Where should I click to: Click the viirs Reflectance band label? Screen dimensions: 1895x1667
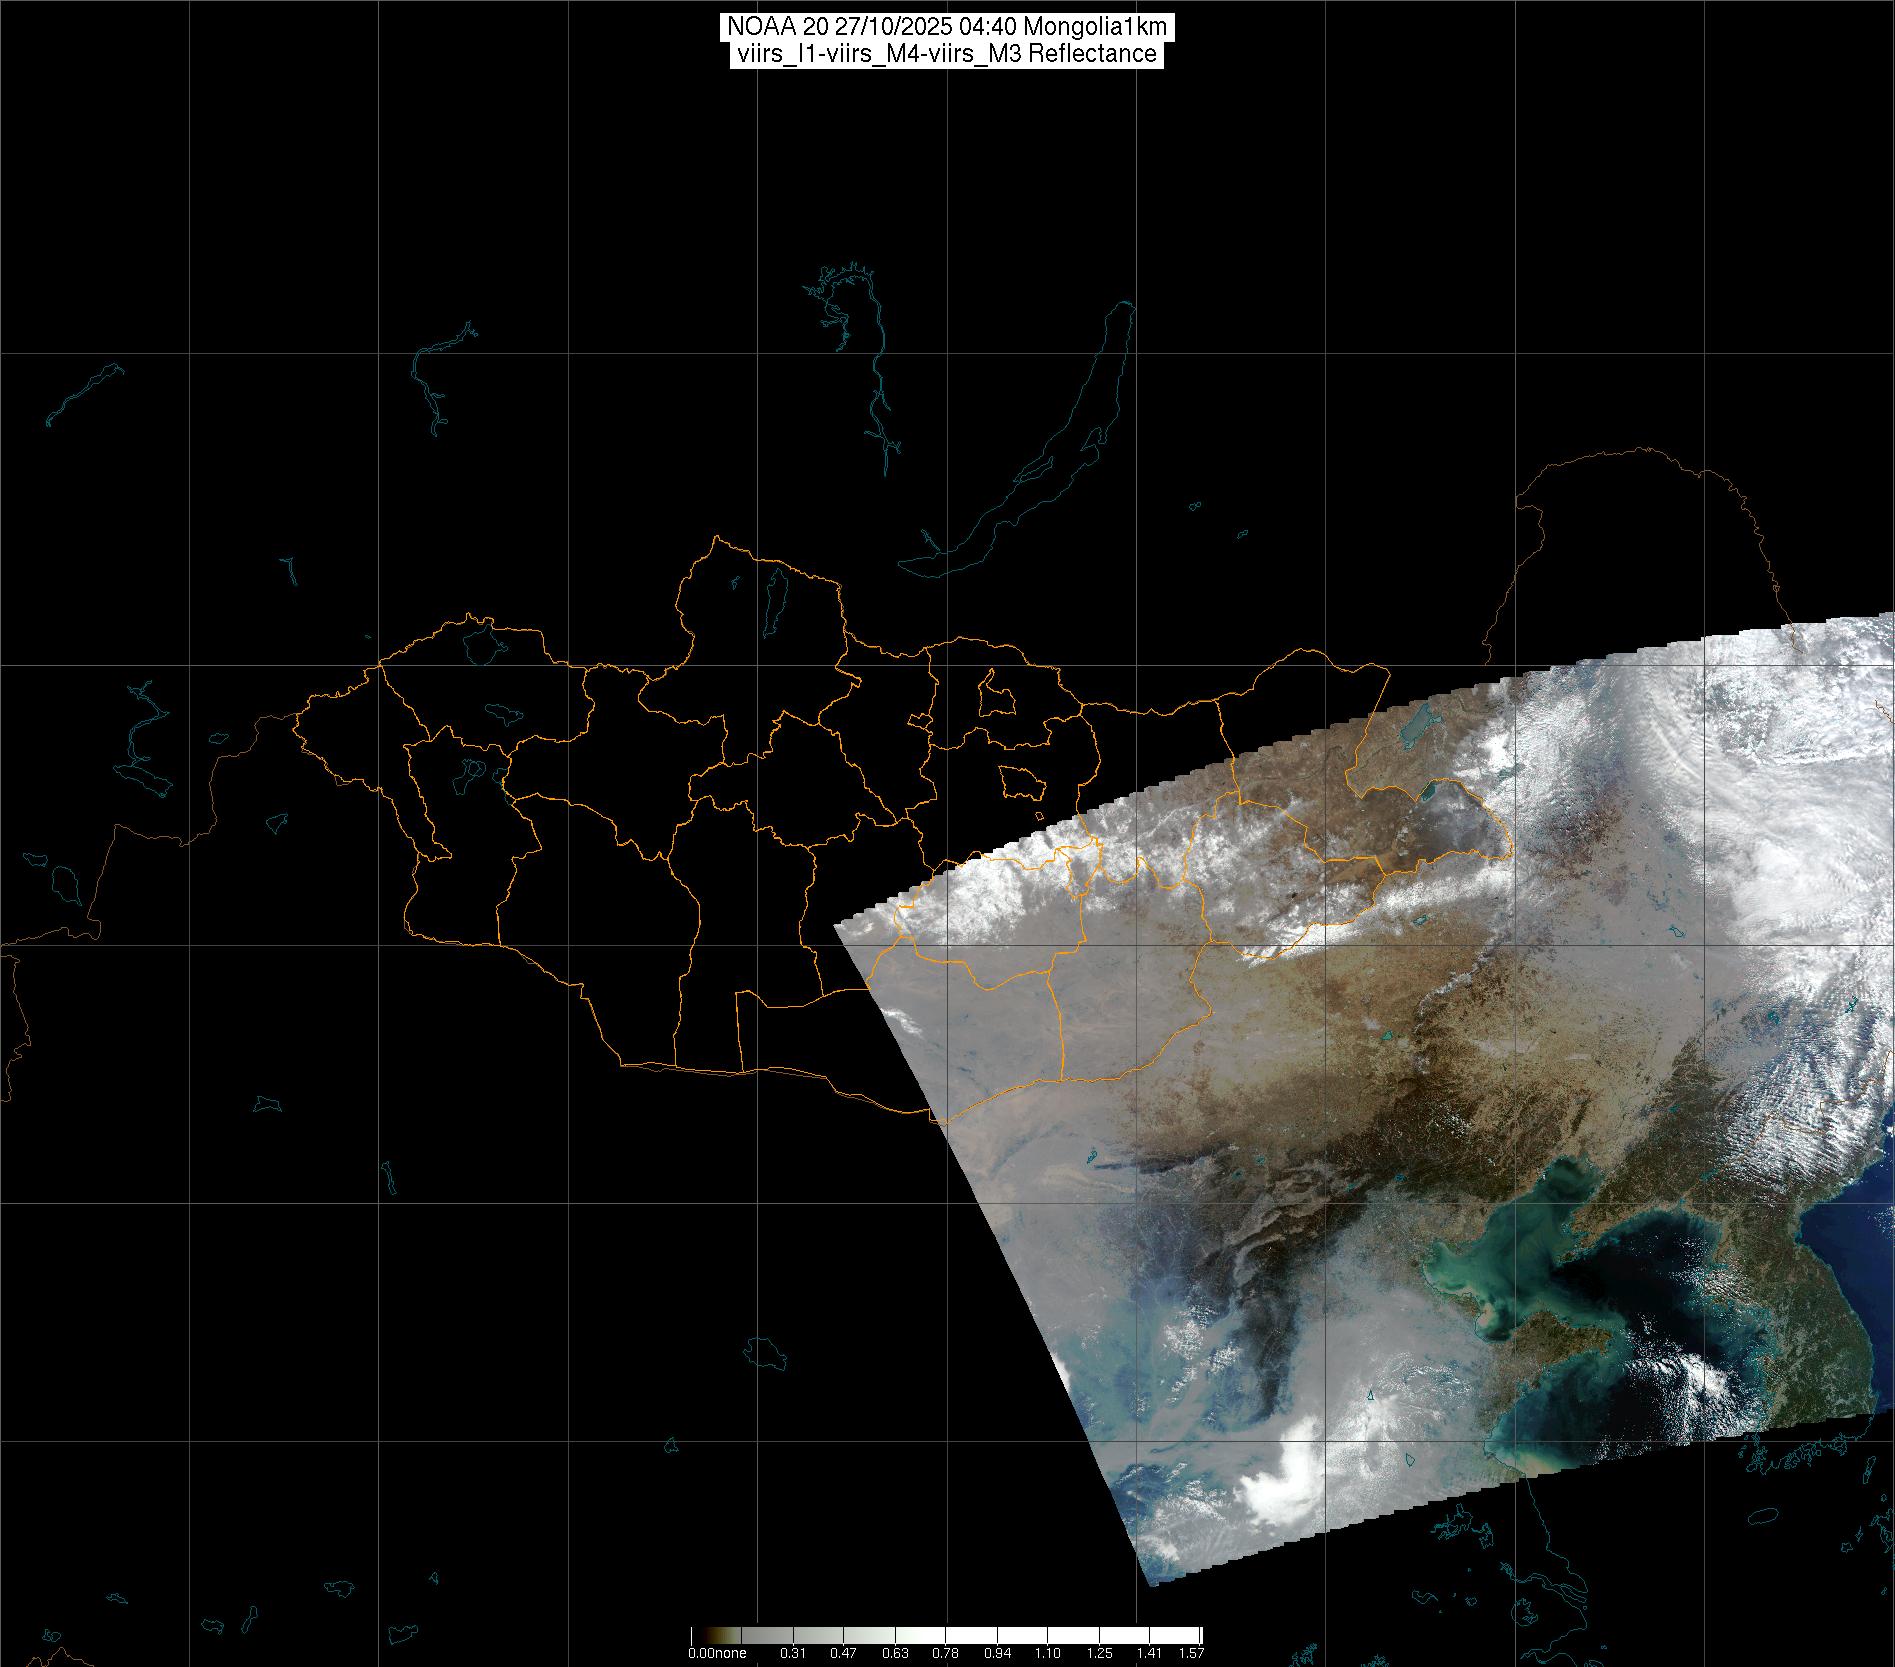(946, 54)
